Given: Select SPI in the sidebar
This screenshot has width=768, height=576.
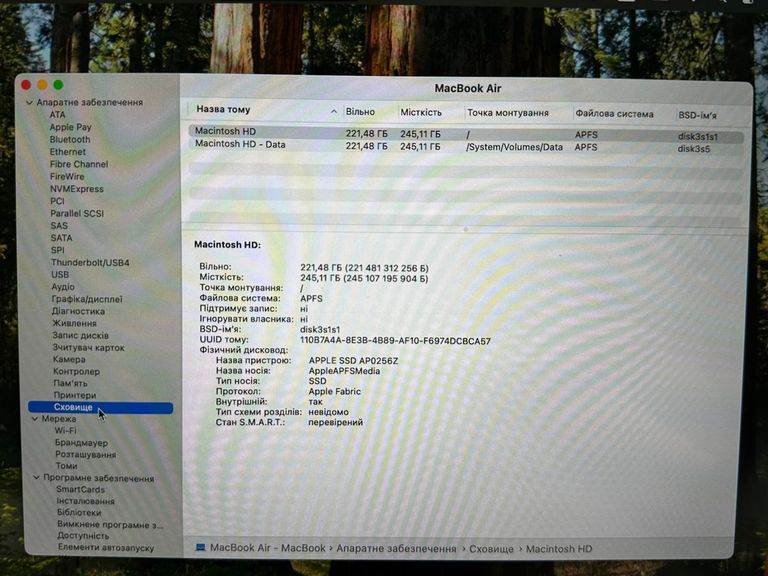Looking at the screenshot, I should (x=57, y=250).
